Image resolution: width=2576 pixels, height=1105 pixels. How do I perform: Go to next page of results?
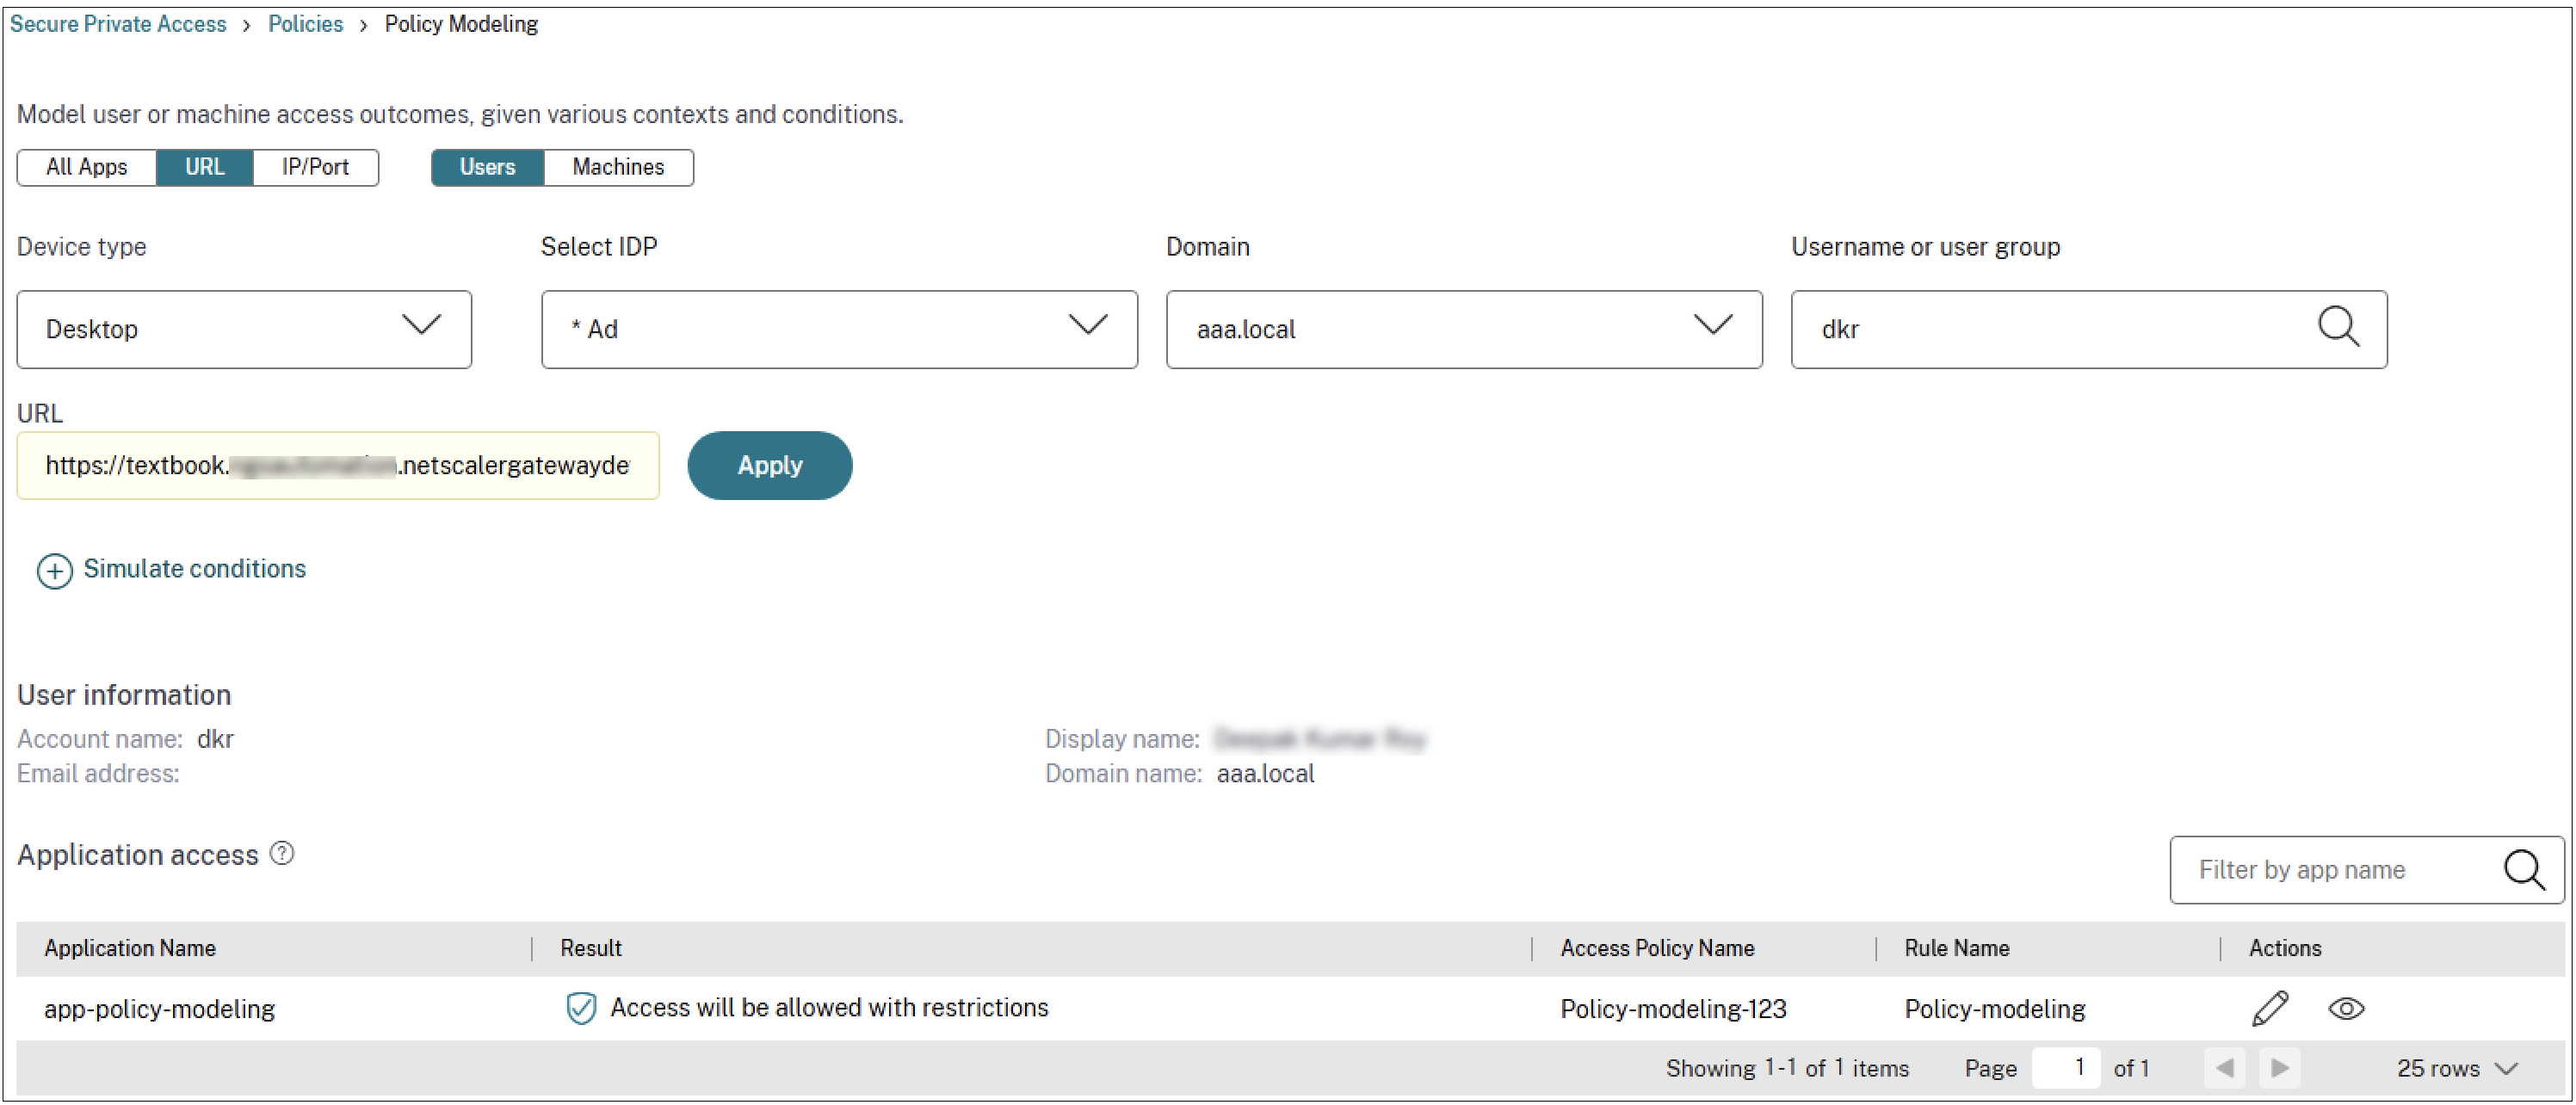pos(2280,1067)
